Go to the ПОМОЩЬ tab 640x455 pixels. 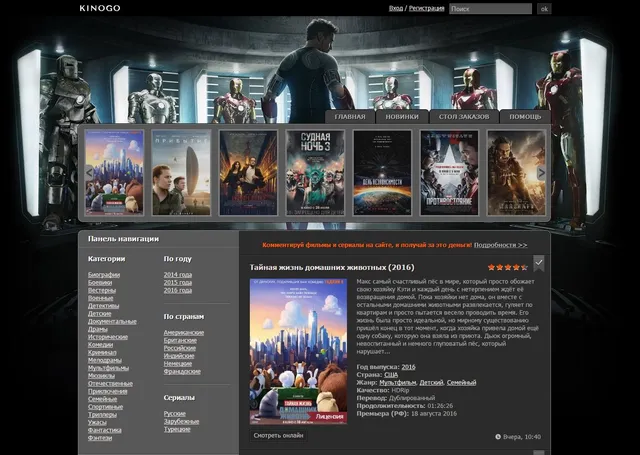(x=525, y=117)
